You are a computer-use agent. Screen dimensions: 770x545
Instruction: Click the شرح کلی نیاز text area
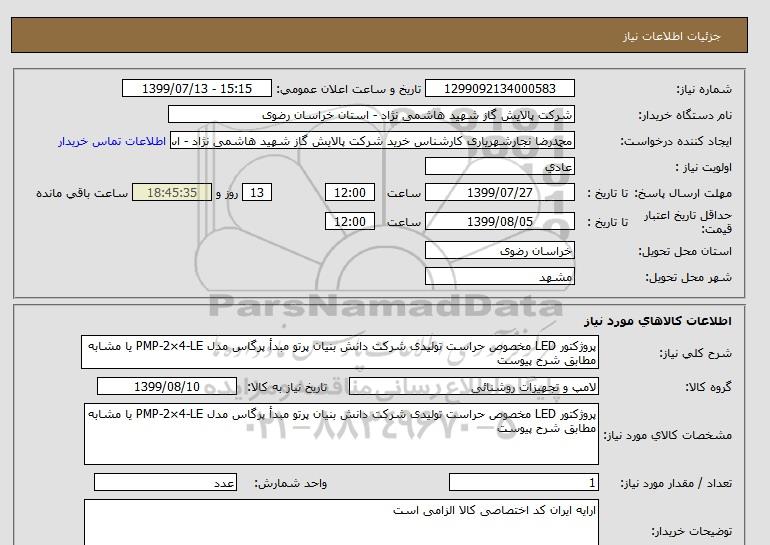(x=339, y=352)
